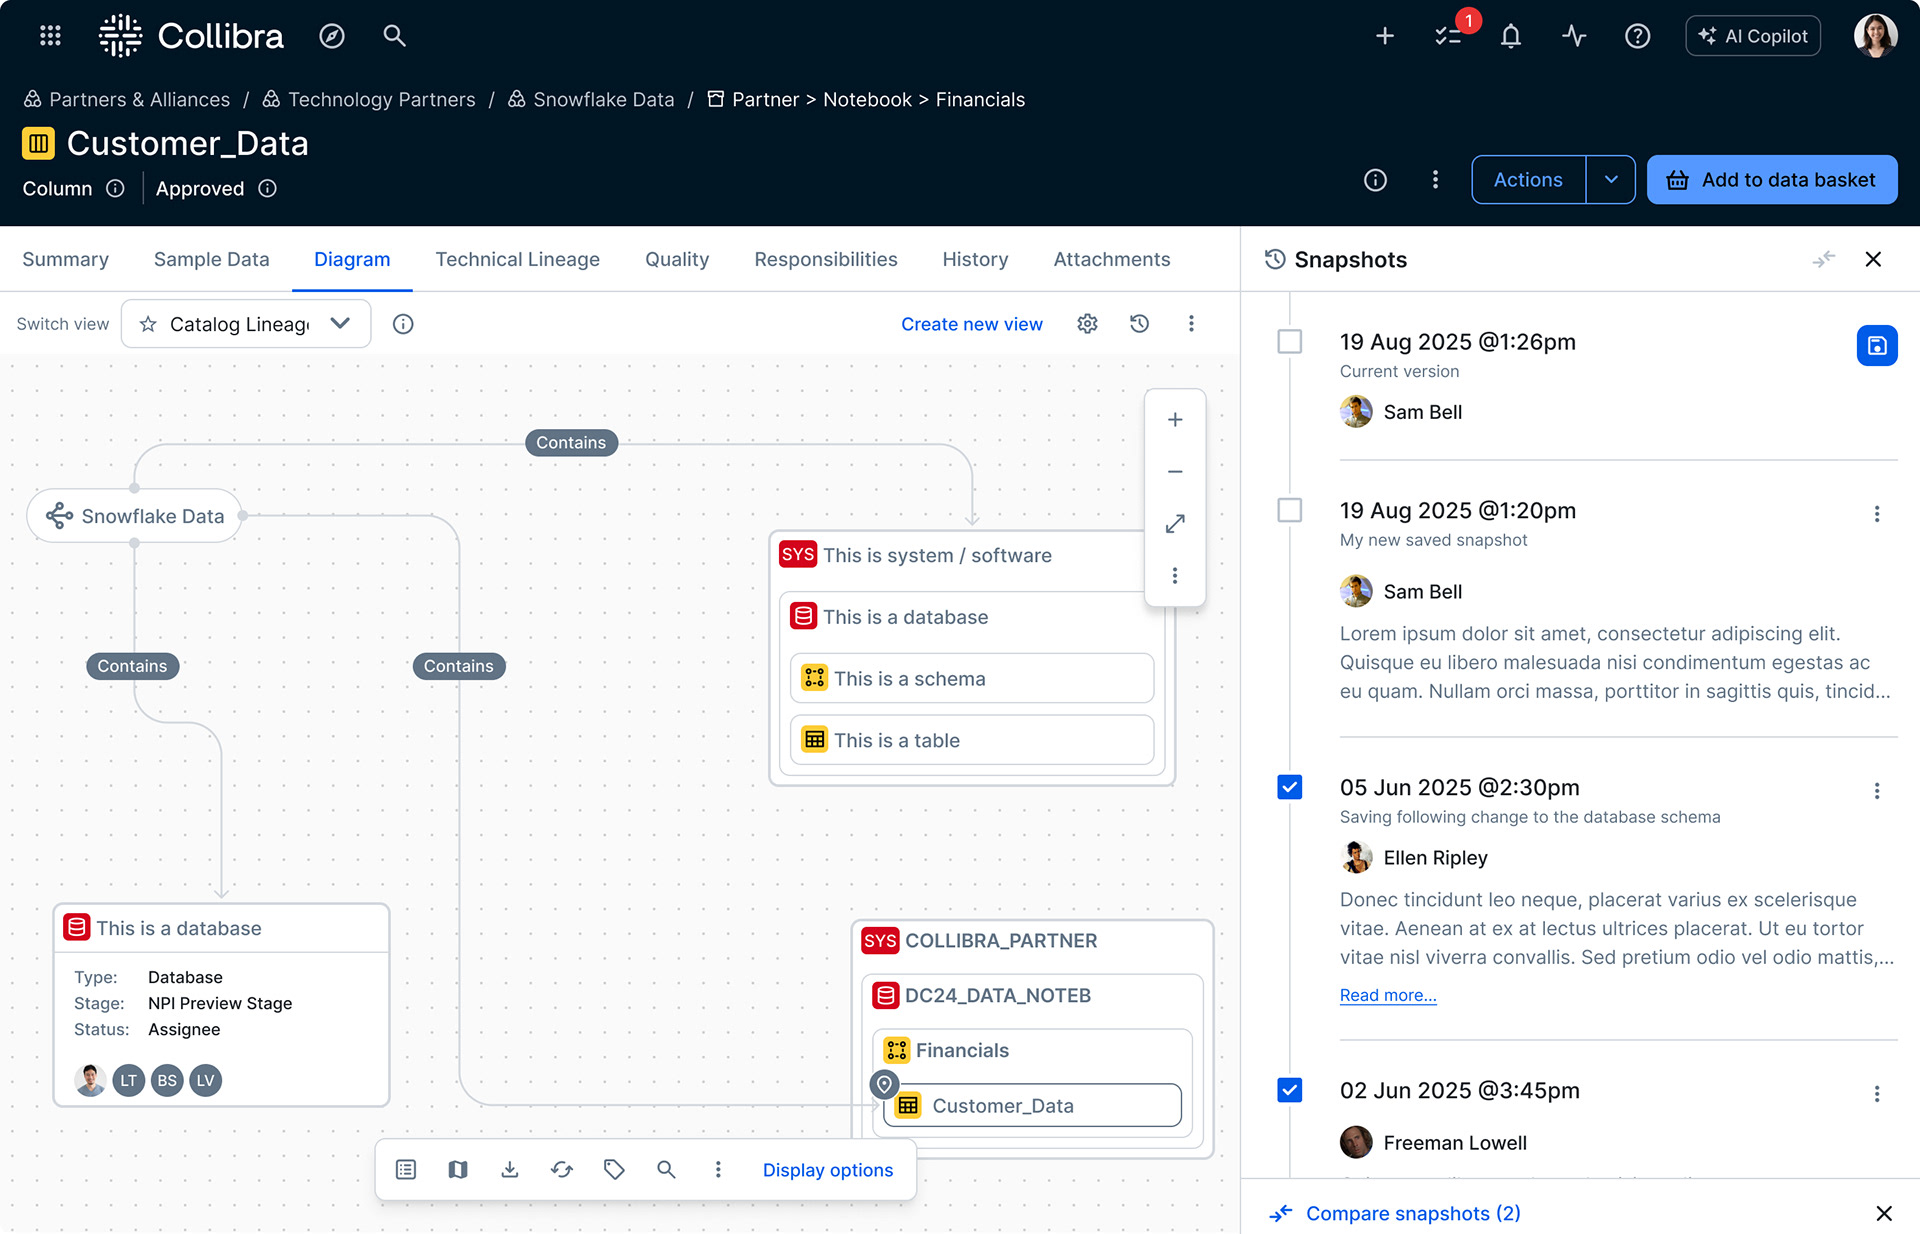Open the apps grid launcher icon
The image size is (1920, 1234).
click(50, 36)
